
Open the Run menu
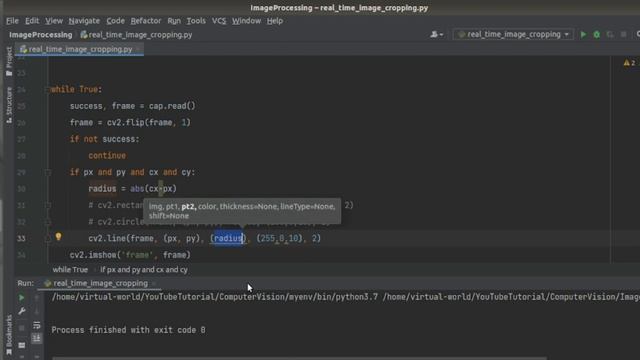(174, 21)
